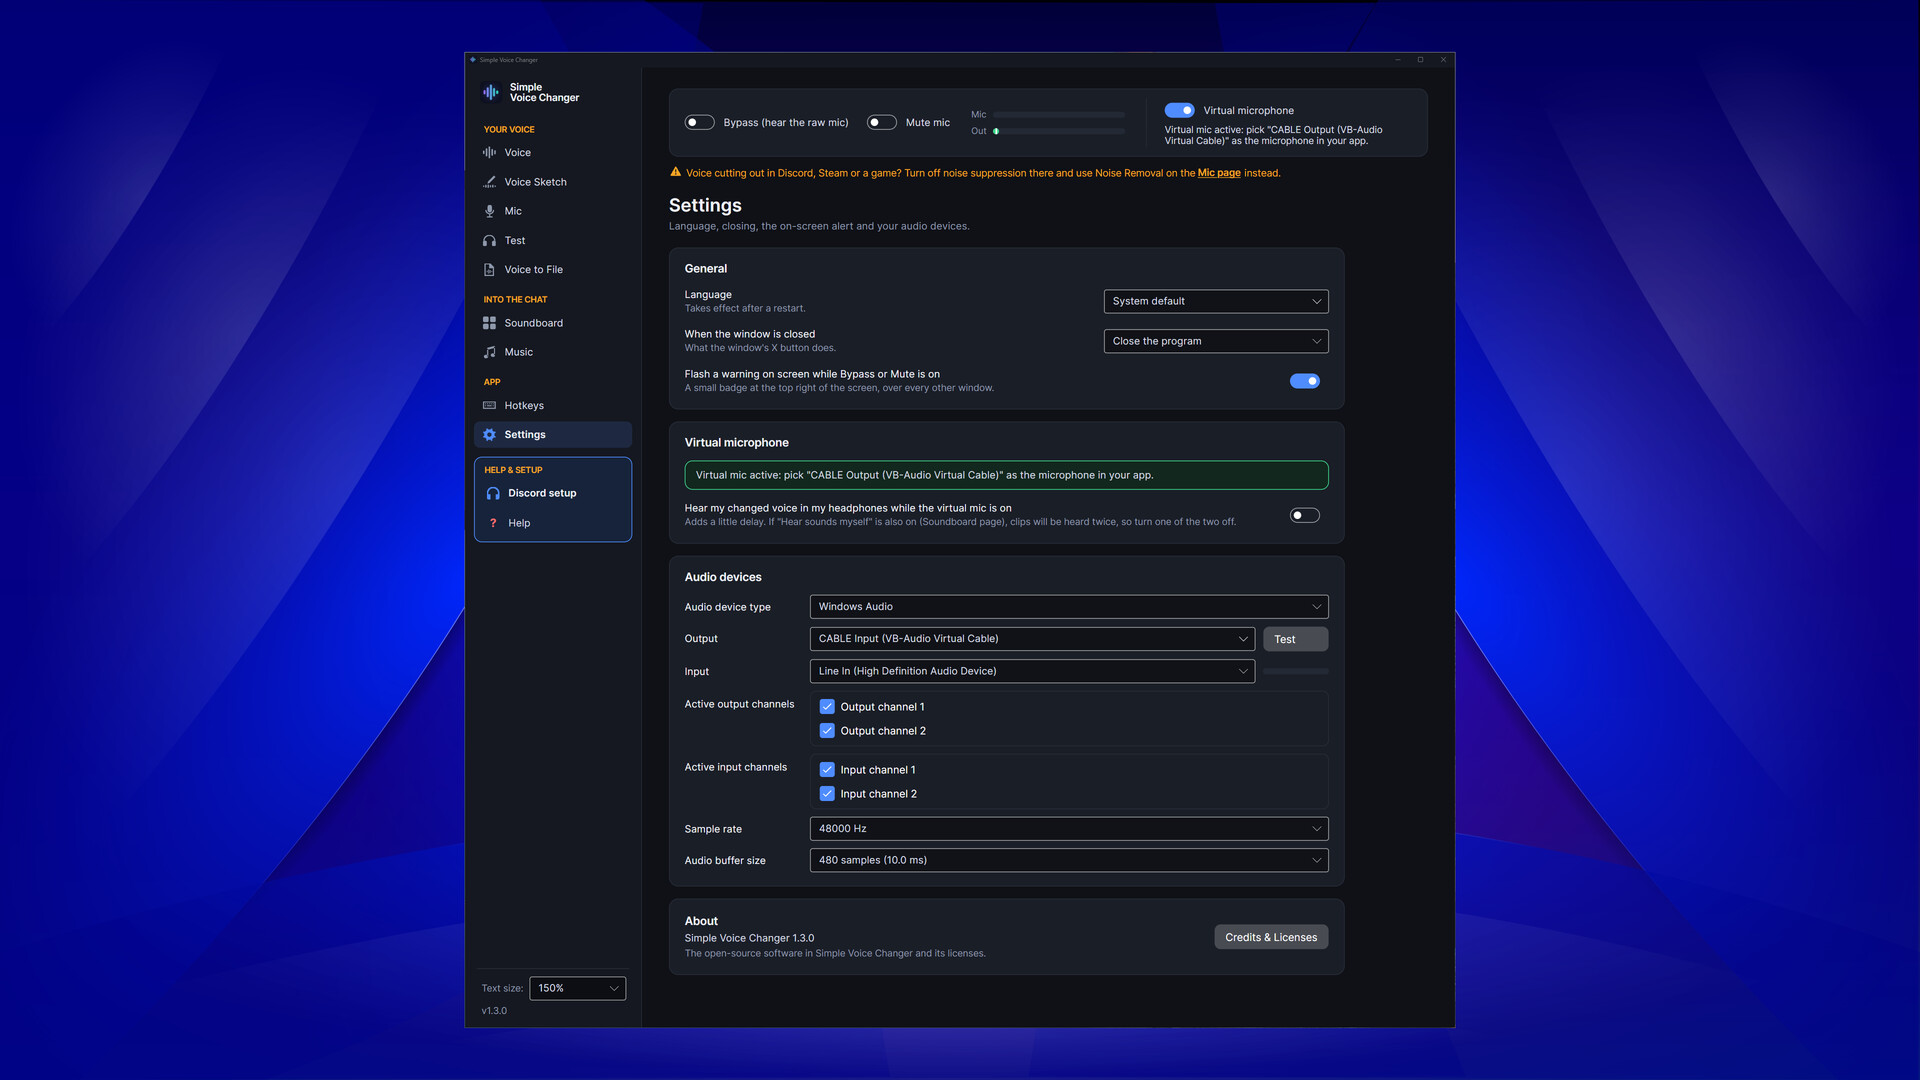Open the Hotkeys page
This screenshot has width=1920, height=1080.
tap(553, 406)
